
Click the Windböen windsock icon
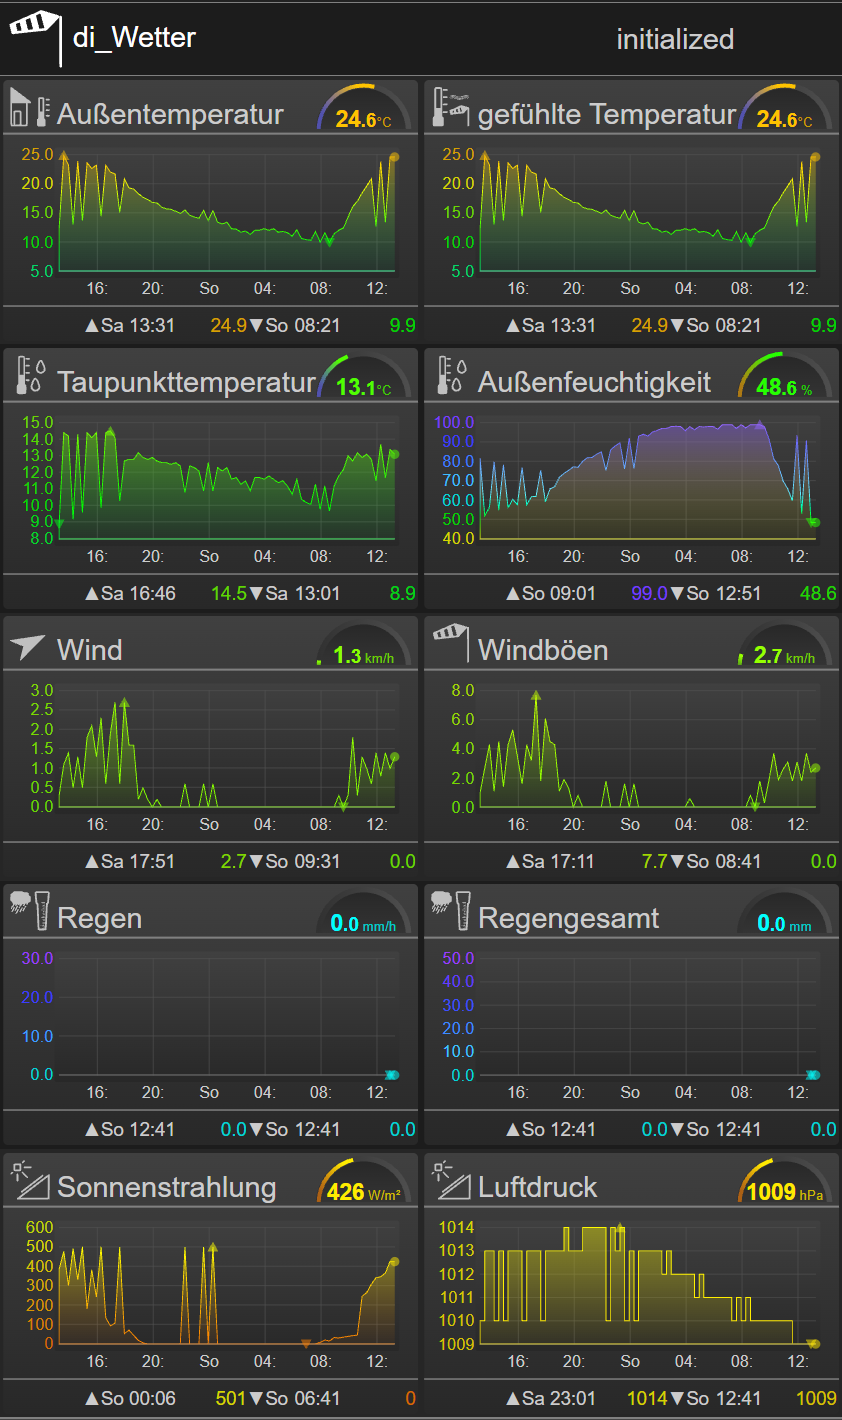coord(450,643)
